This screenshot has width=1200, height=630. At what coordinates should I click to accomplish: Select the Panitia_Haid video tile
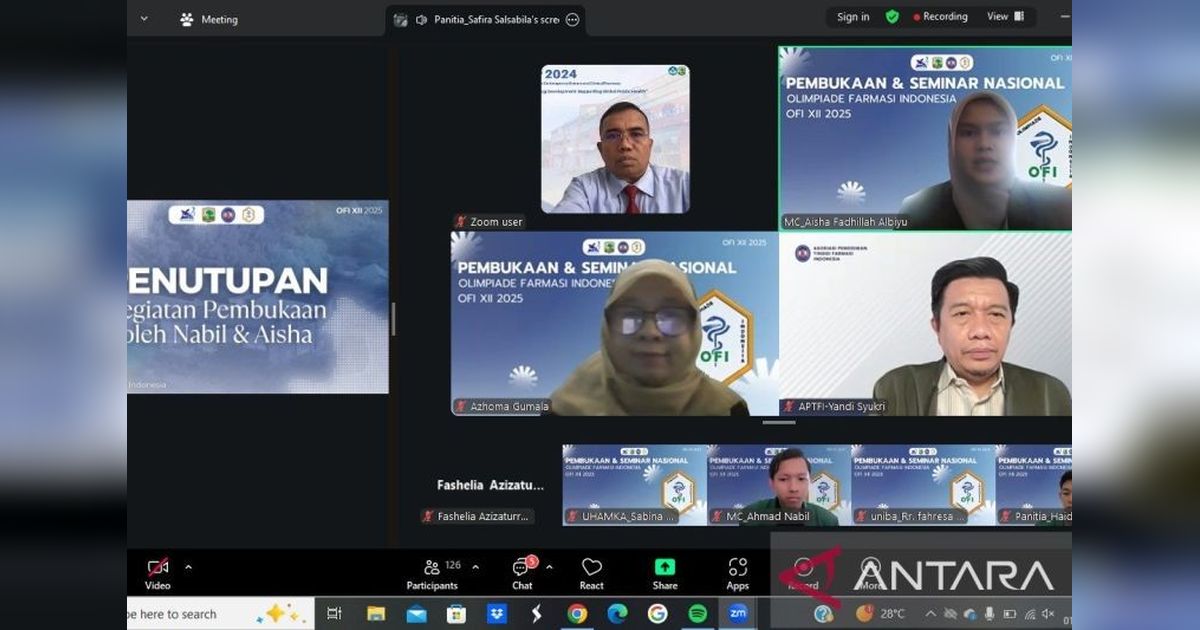click(x=1034, y=485)
